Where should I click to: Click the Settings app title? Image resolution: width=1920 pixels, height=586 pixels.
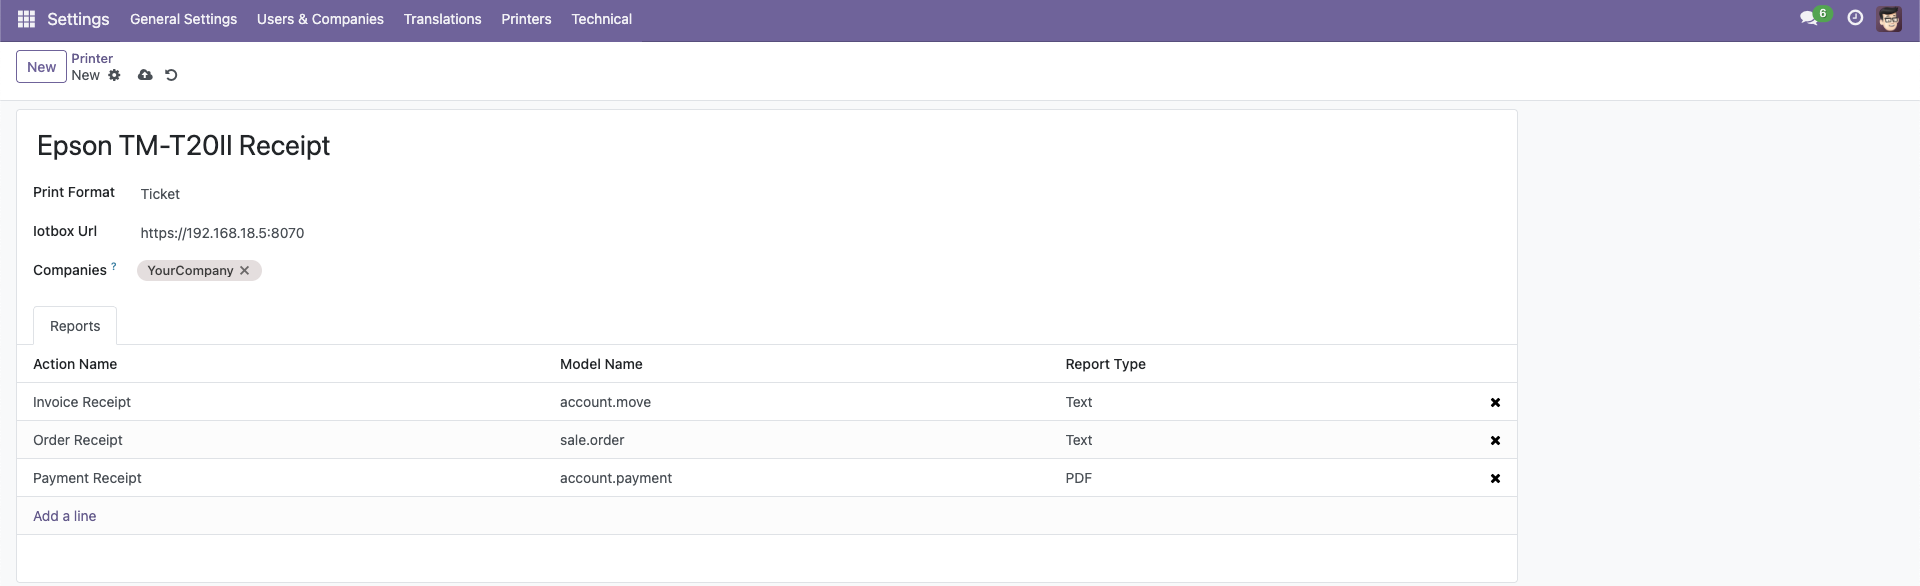coord(78,19)
